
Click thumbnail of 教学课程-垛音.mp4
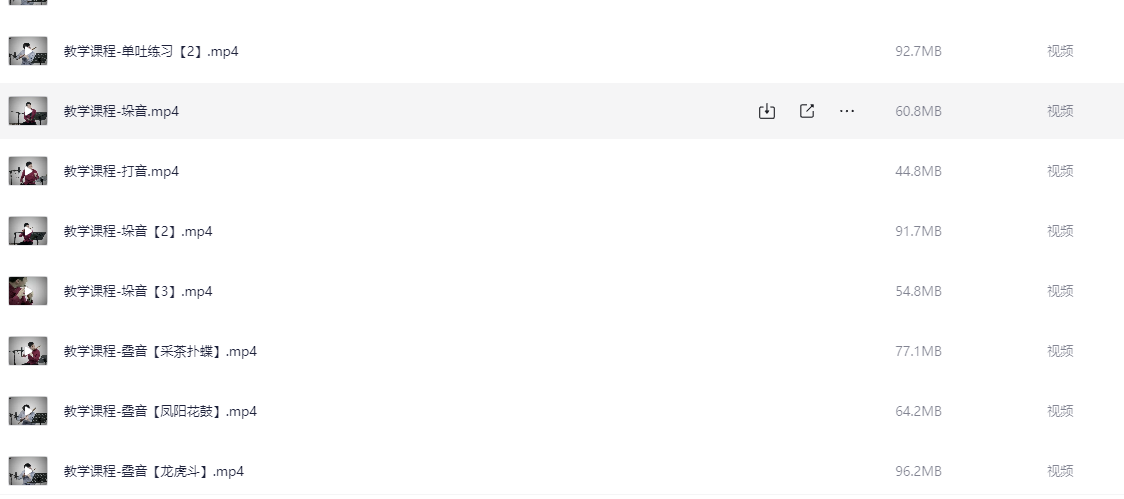[28, 111]
